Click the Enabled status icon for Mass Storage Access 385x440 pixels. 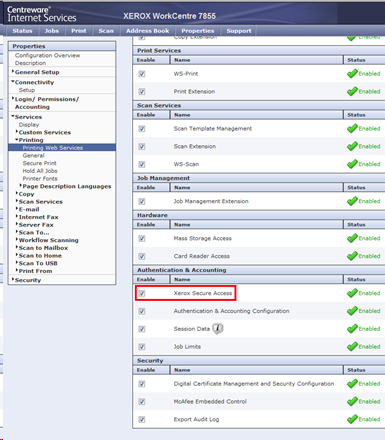point(352,238)
